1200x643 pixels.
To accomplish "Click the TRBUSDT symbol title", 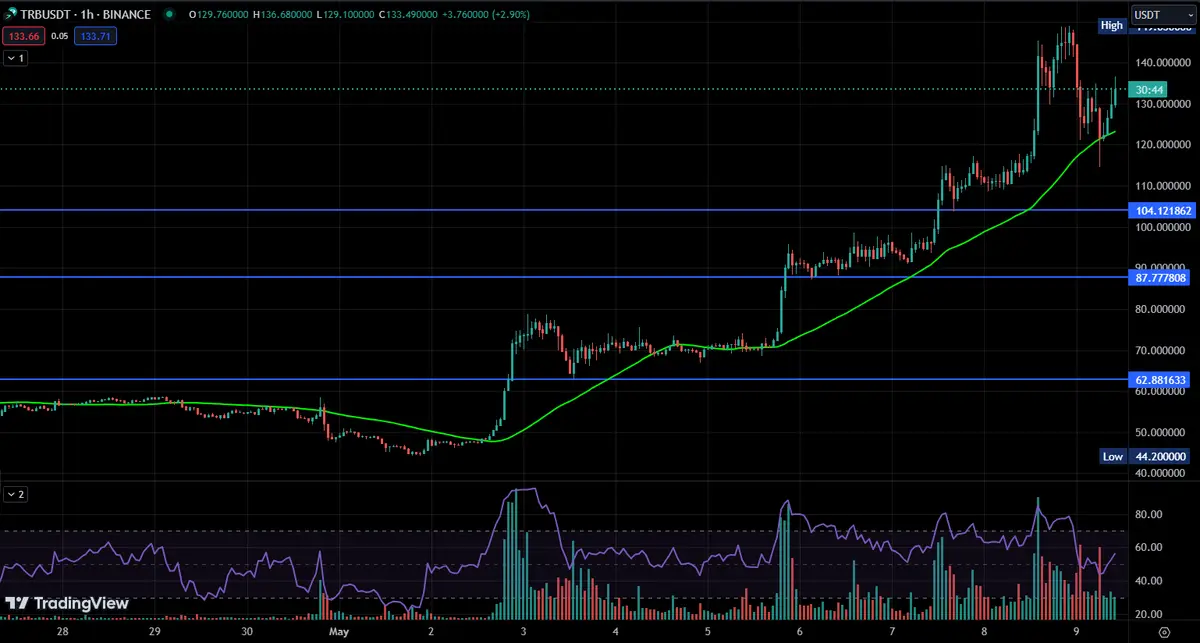I will tap(88, 15).
